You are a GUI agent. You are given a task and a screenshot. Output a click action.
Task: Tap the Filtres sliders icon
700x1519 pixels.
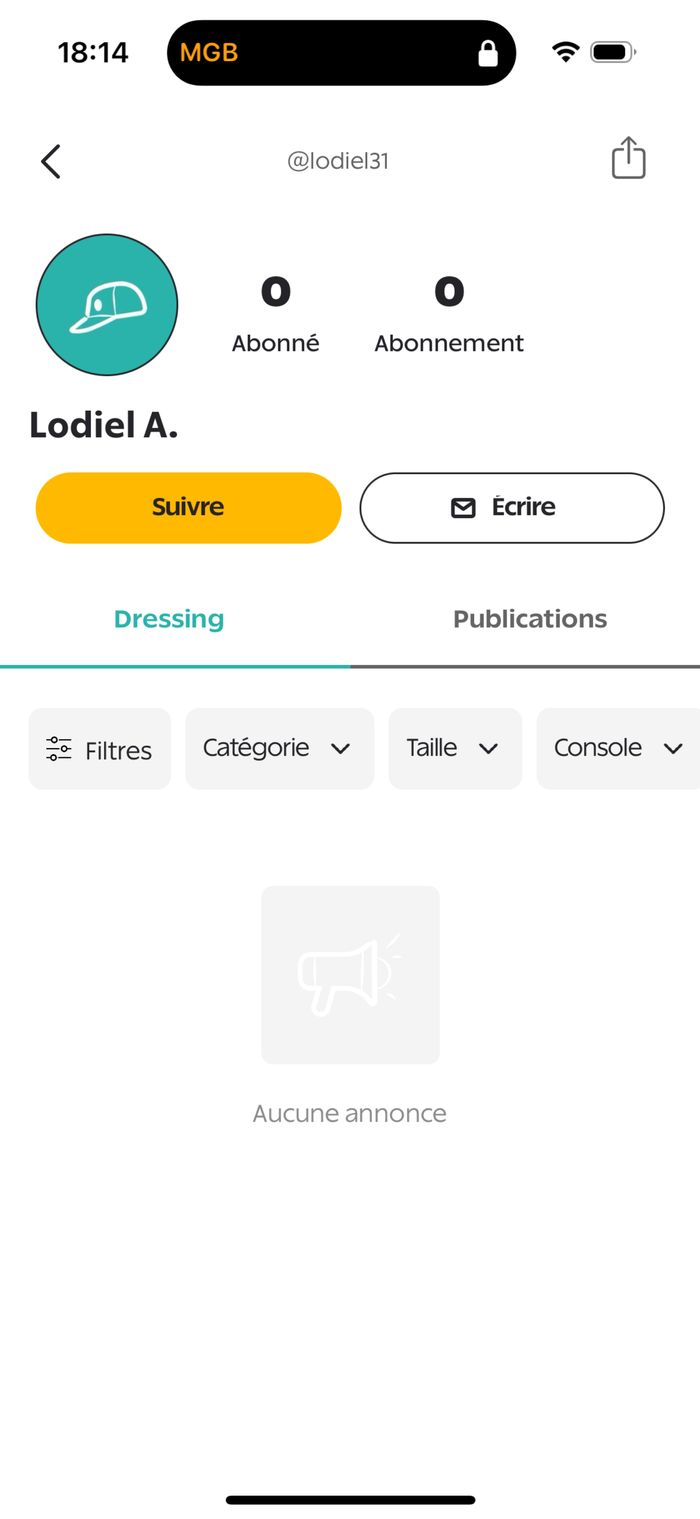pos(59,749)
